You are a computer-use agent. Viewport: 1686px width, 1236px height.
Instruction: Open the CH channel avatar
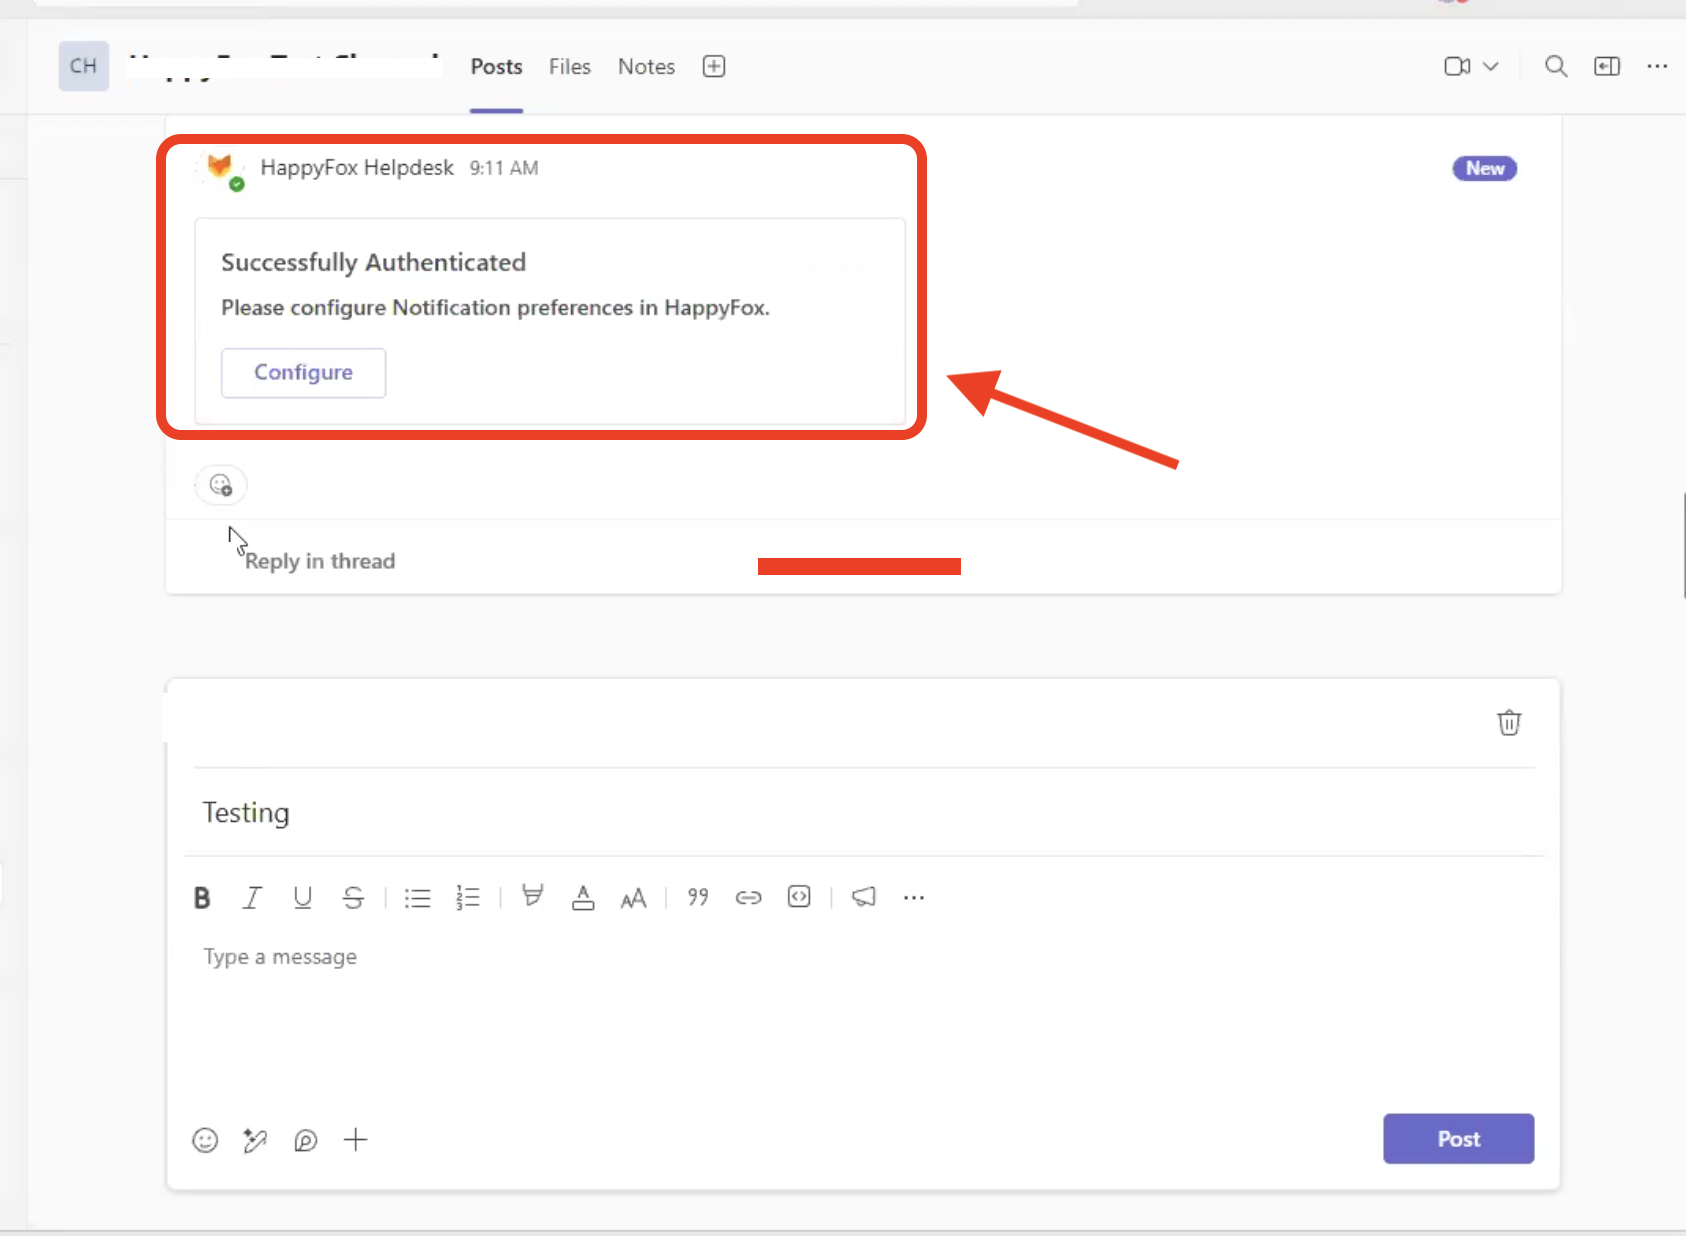84,66
